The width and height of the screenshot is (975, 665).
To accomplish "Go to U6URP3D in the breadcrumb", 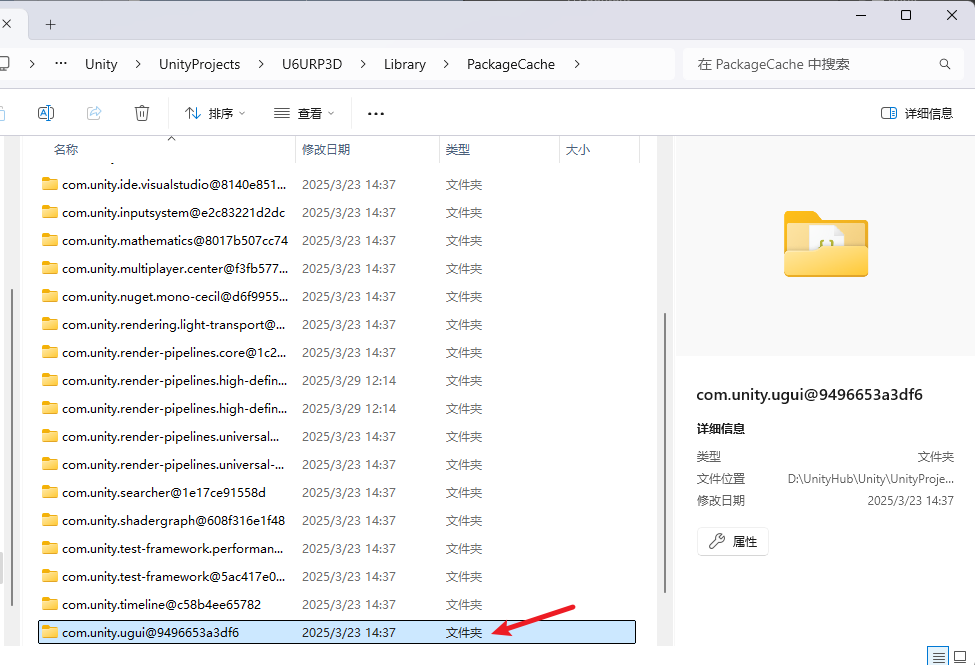I will click(312, 64).
